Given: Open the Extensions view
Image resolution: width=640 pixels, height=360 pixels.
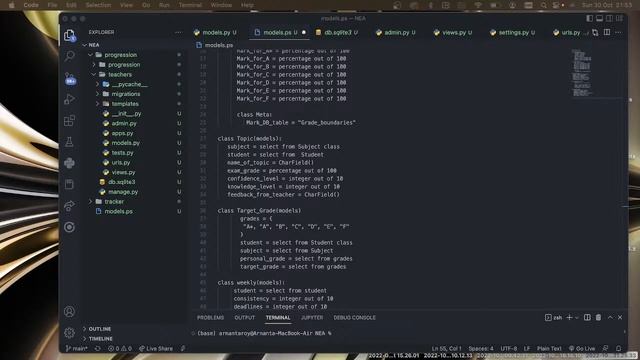Looking at the screenshot, I should pos(69,120).
